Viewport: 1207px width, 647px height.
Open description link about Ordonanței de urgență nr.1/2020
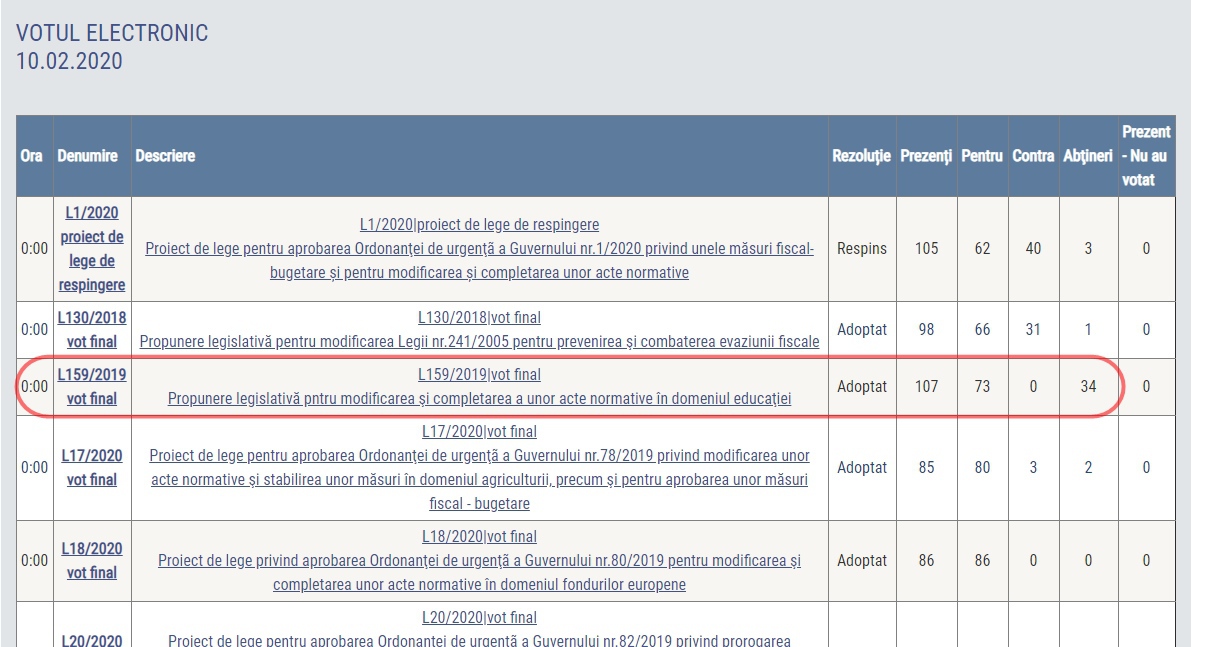[479, 260]
